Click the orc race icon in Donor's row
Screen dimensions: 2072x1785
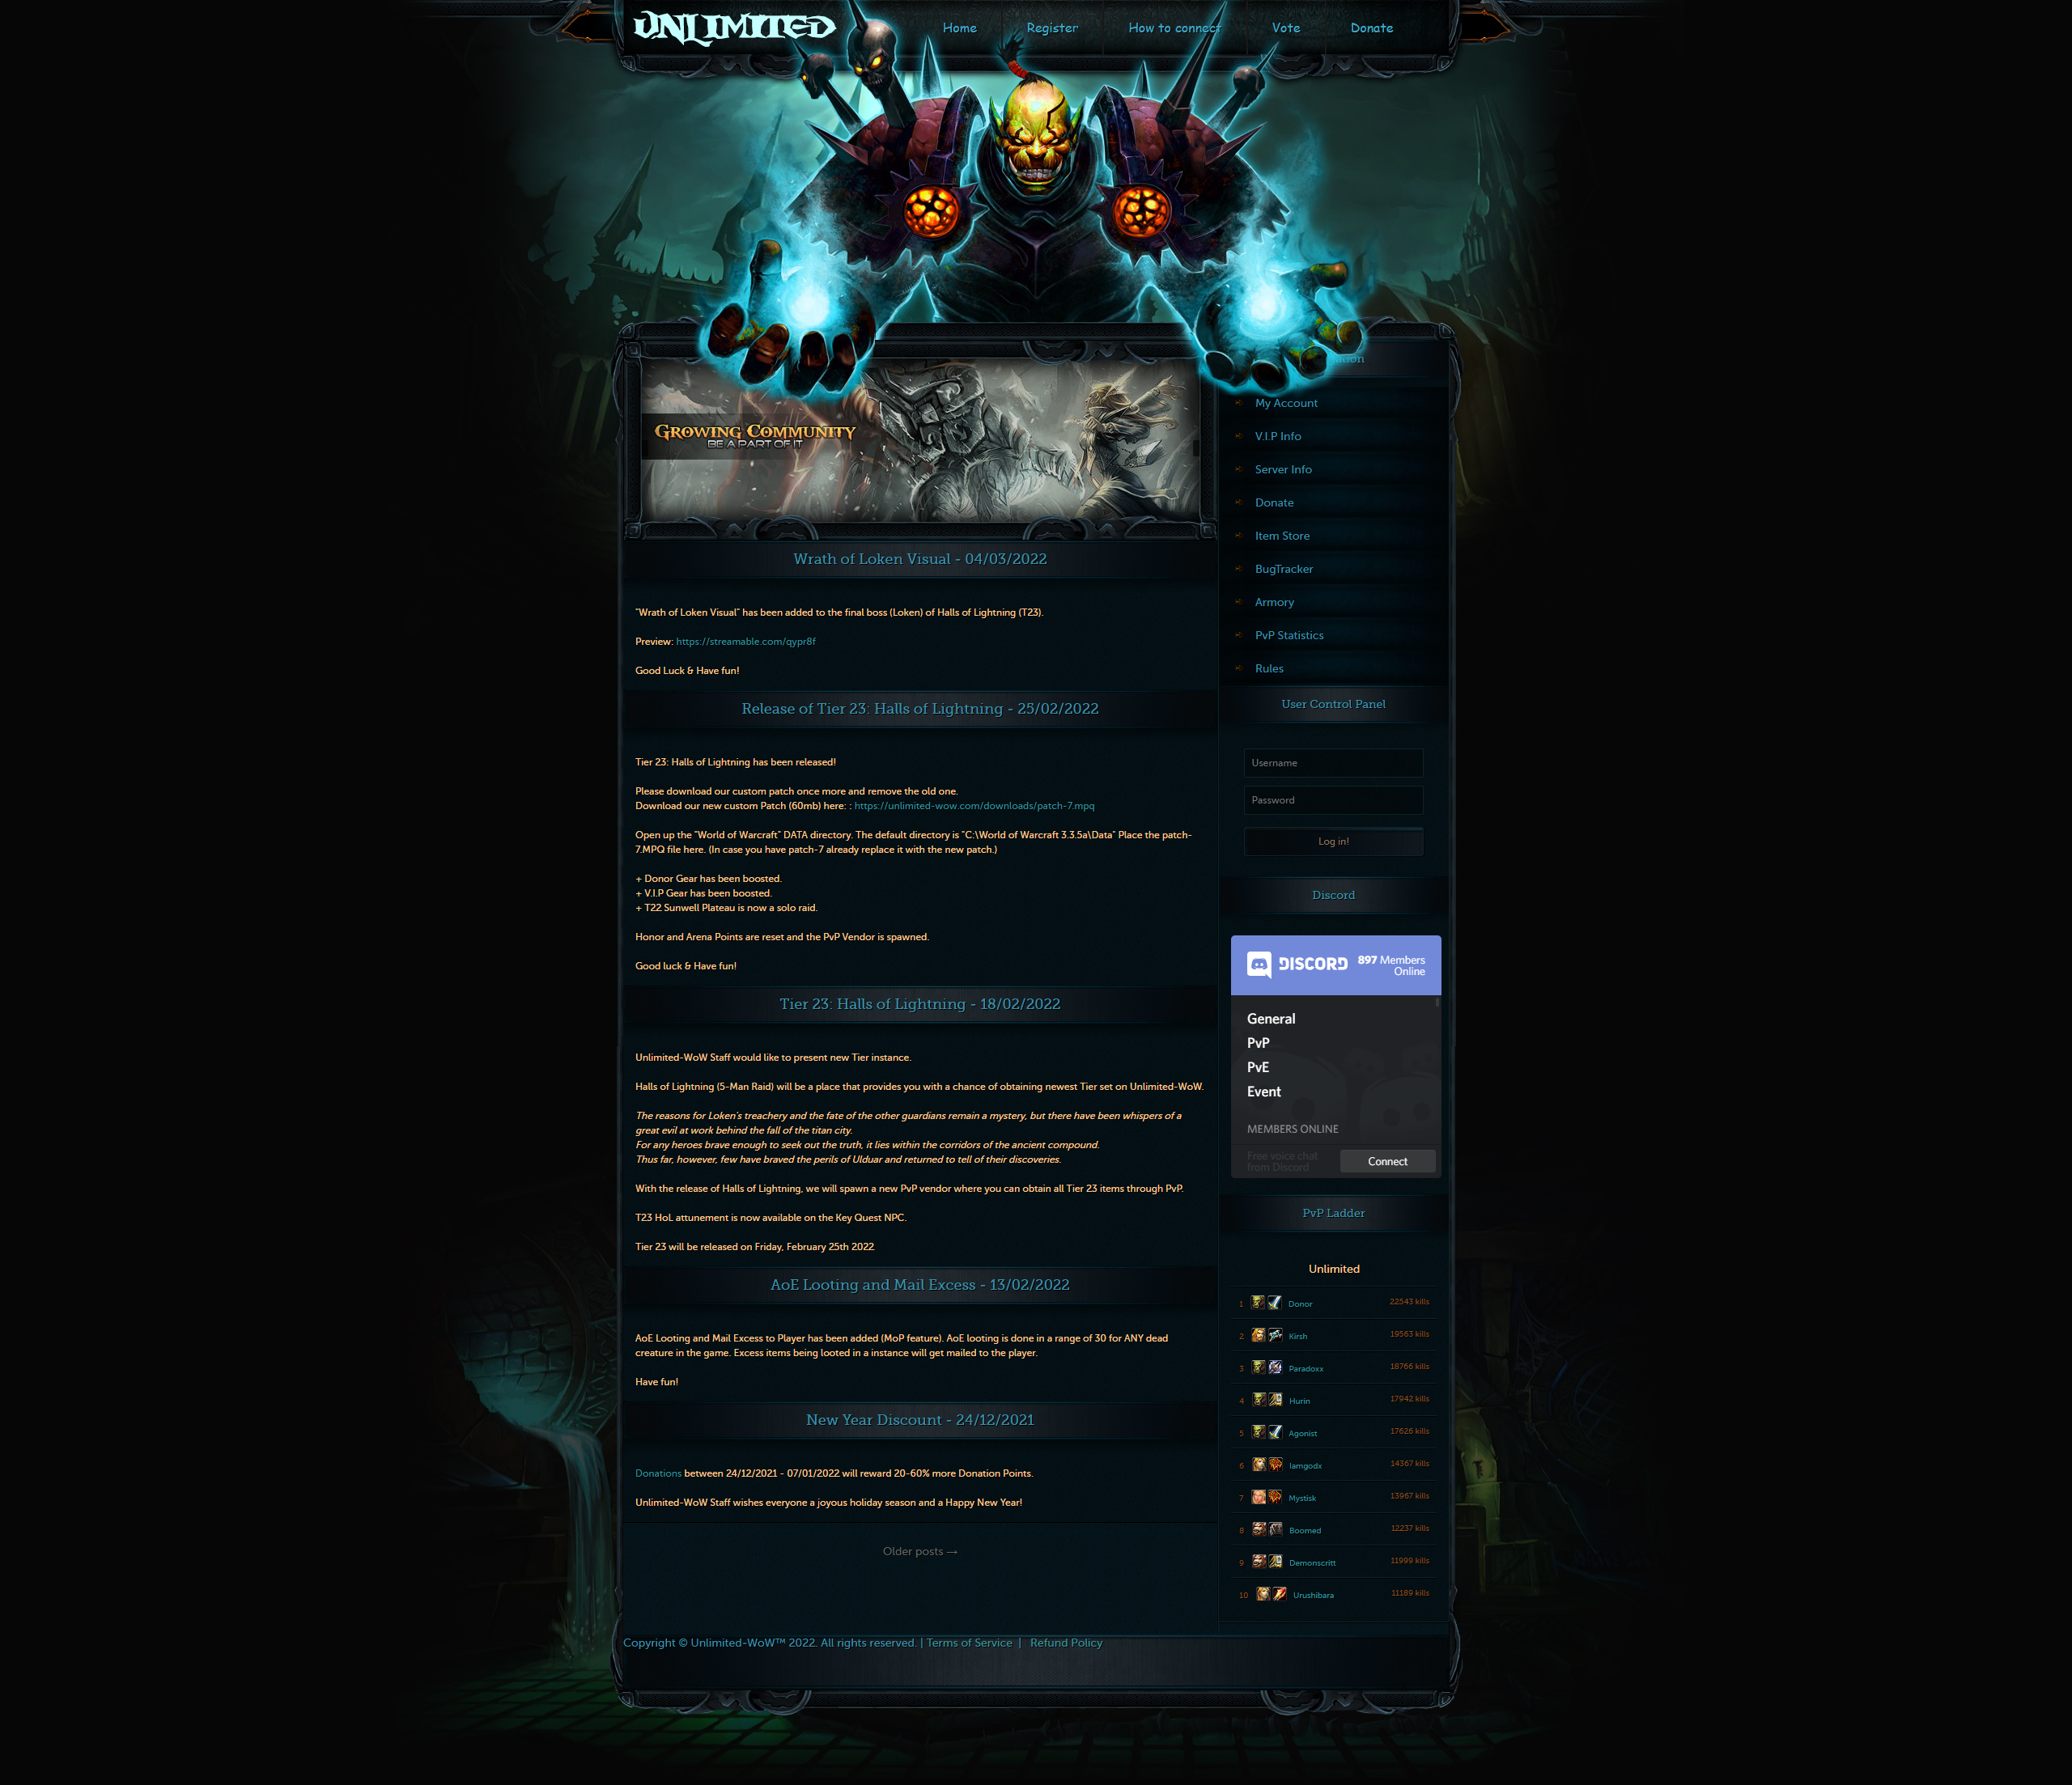point(1258,1302)
